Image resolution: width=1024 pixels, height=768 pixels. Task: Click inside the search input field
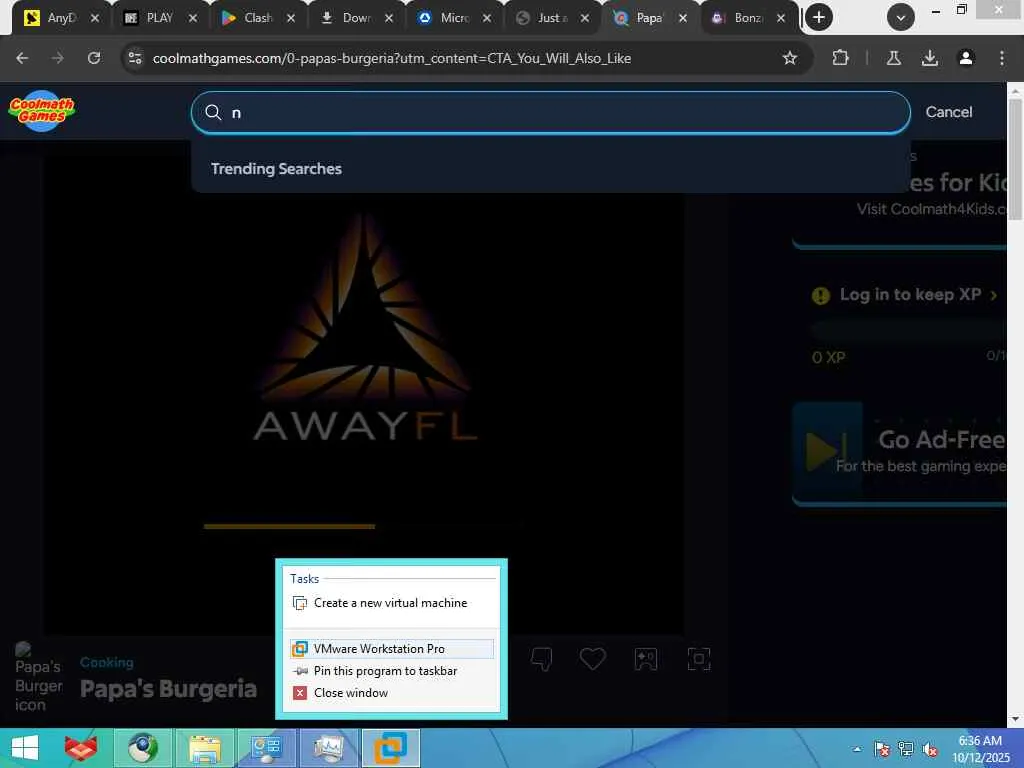pos(551,112)
